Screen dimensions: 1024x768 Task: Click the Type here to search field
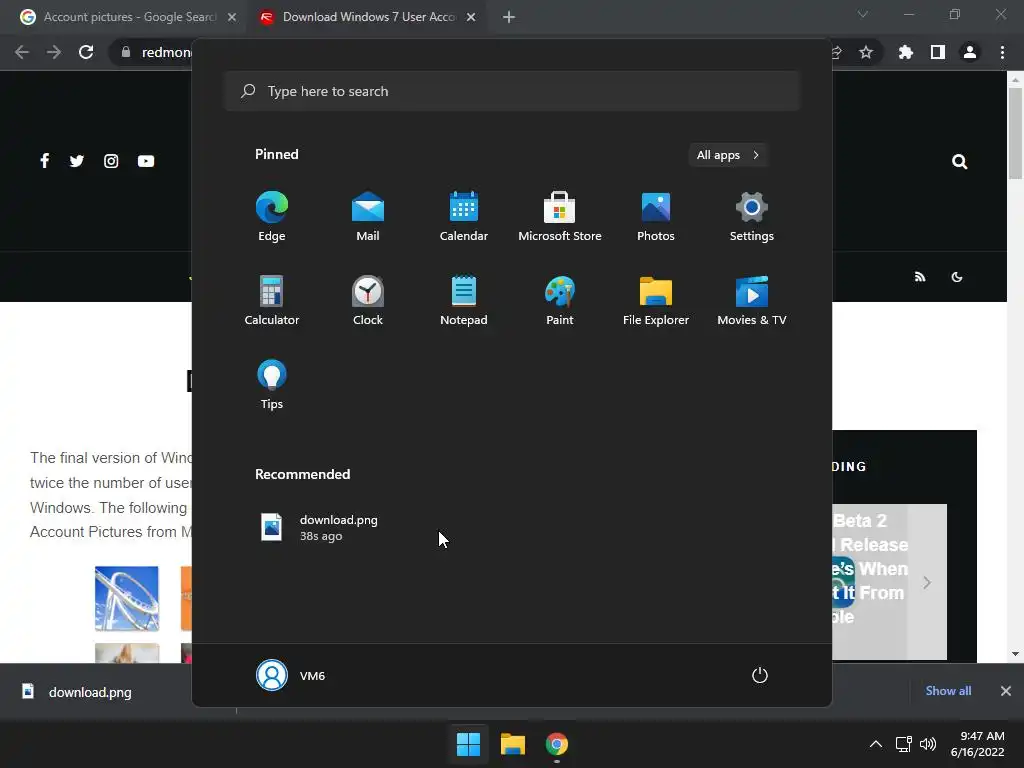tap(512, 91)
